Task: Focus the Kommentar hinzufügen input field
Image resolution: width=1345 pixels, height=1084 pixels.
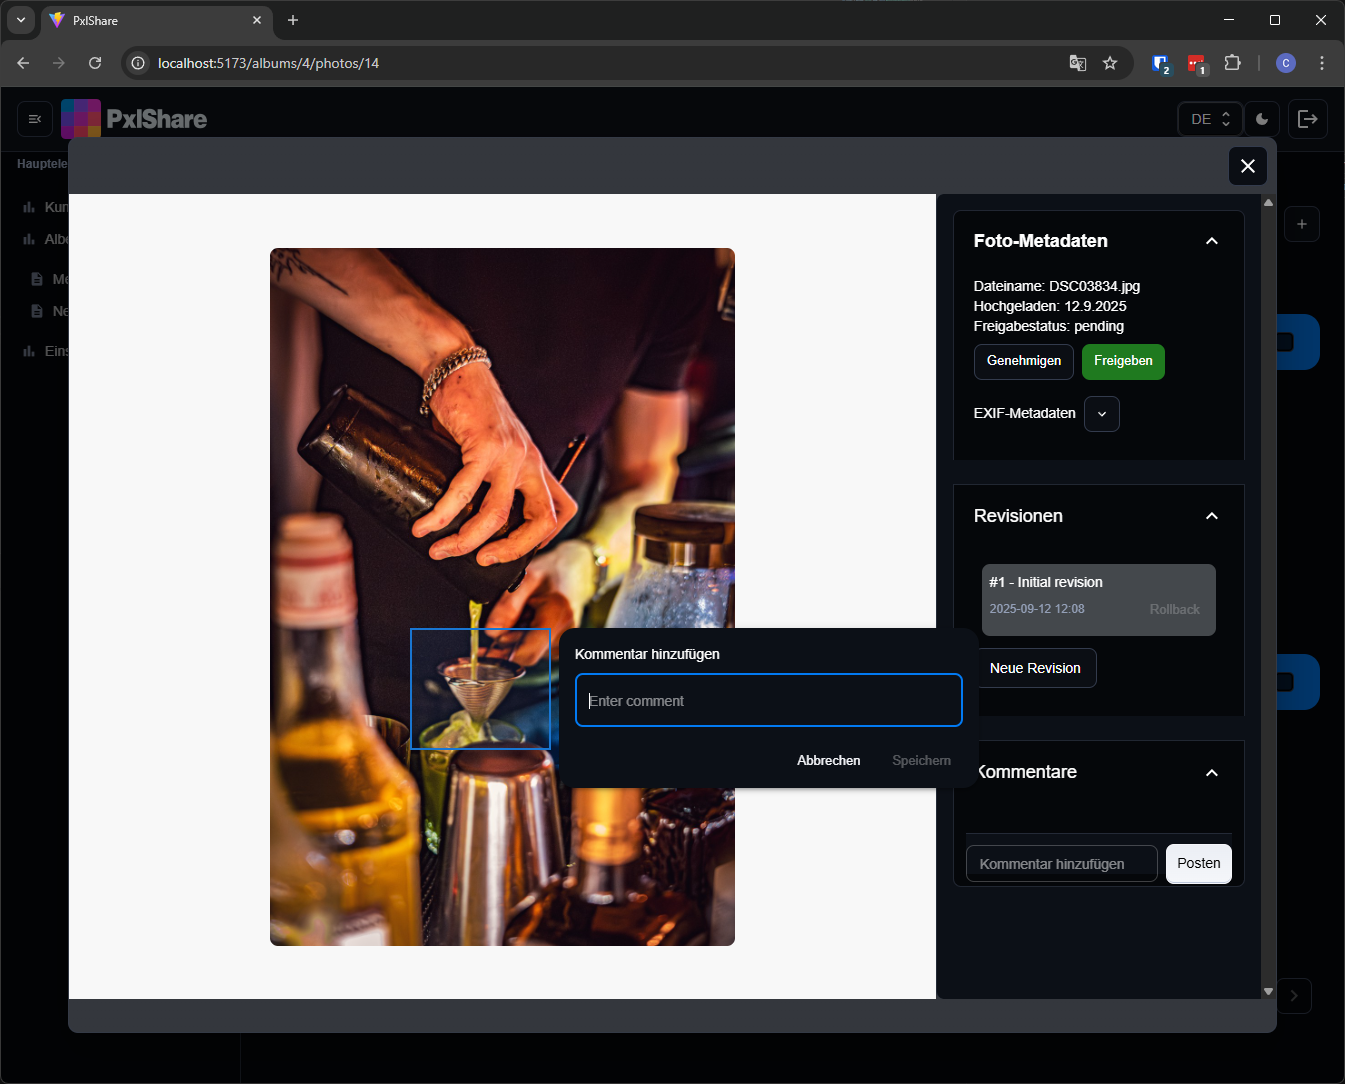Action: pyautogui.click(x=1061, y=864)
